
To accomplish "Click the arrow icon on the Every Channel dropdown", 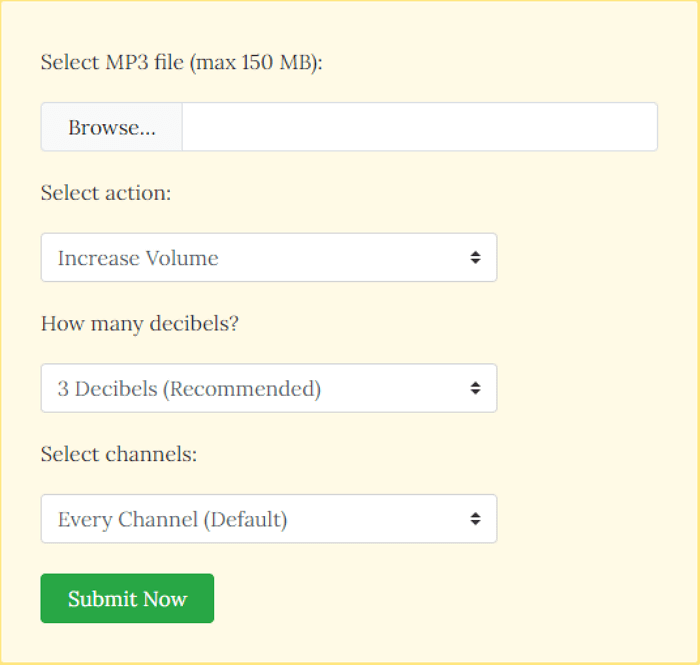I will 475,520.
